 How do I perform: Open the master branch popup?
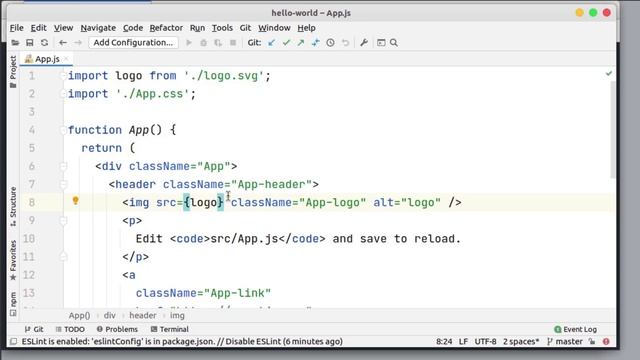coord(565,341)
